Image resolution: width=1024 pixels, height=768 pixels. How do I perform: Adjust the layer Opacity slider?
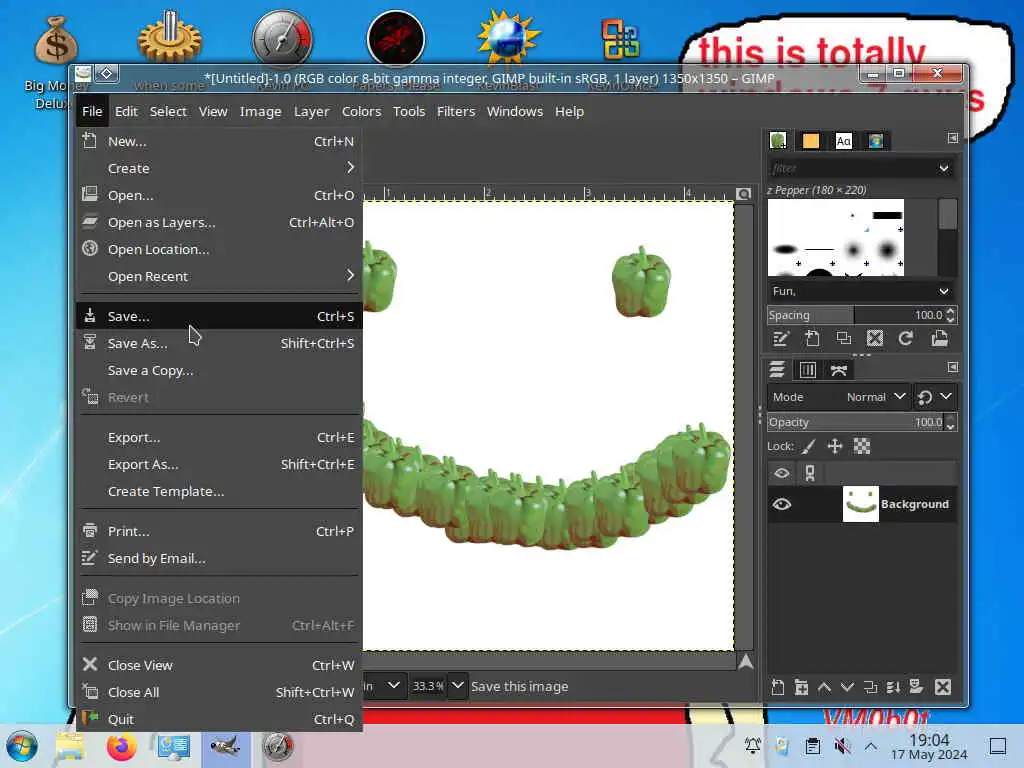[856, 423]
